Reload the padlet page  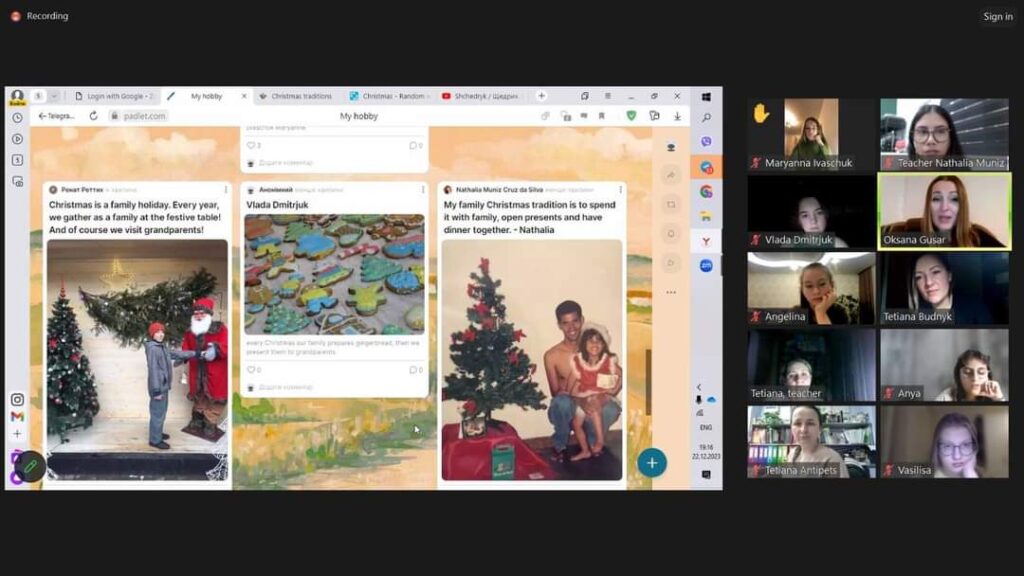(93, 116)
